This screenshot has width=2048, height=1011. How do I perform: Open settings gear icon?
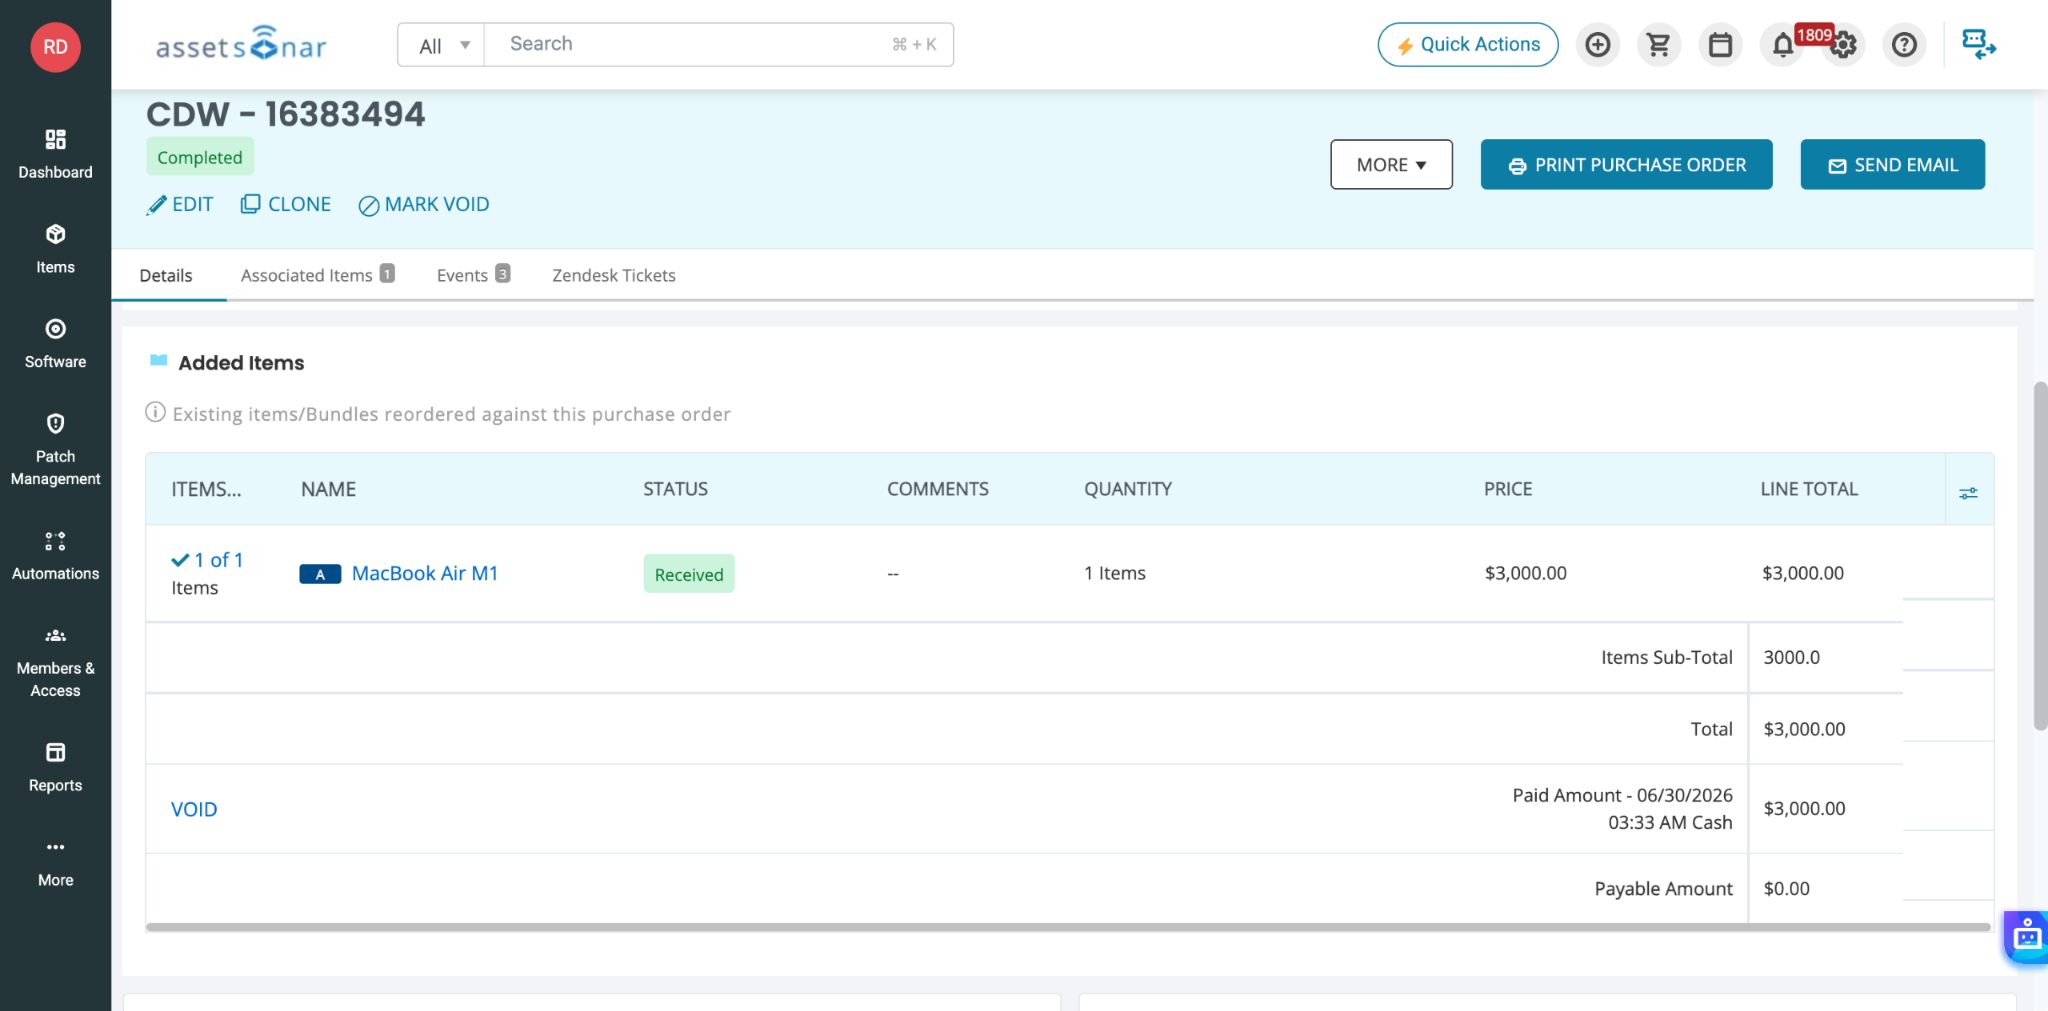[x=1844, y=45]
